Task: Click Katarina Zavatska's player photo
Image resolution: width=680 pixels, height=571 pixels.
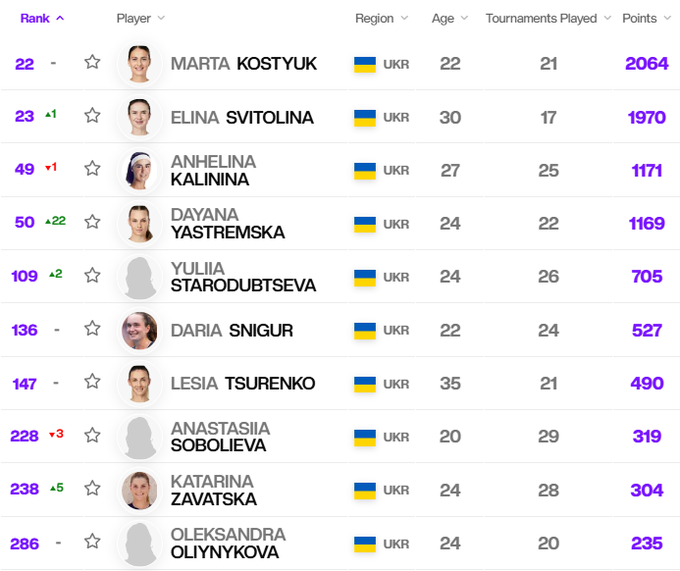Action: tap(139, 490)
